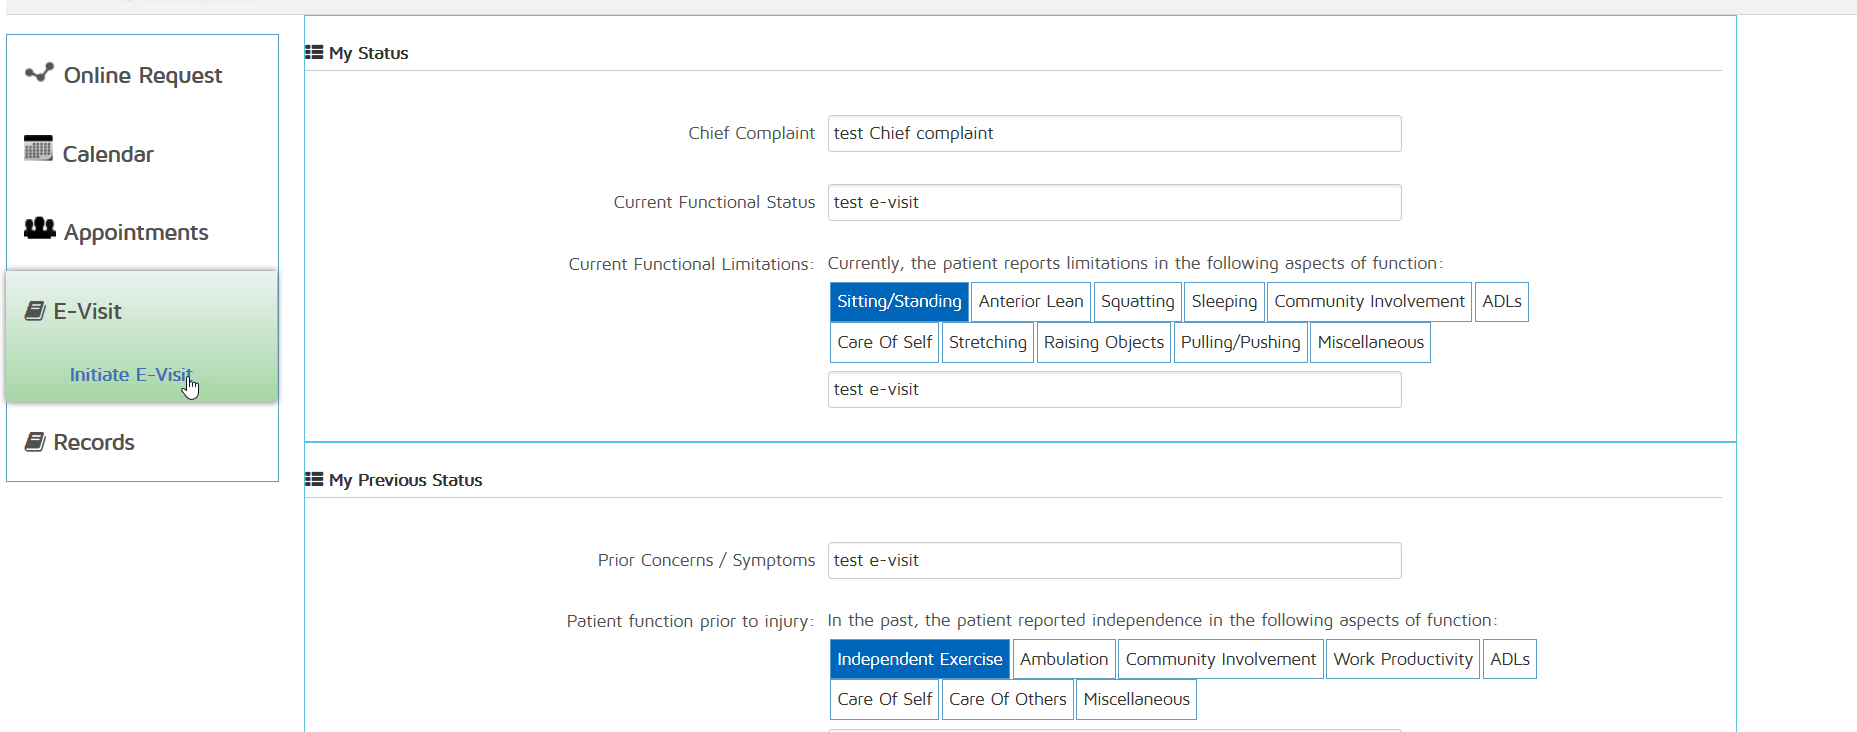
Task: Open the Online Request menu item
Action: click(142, 76)
